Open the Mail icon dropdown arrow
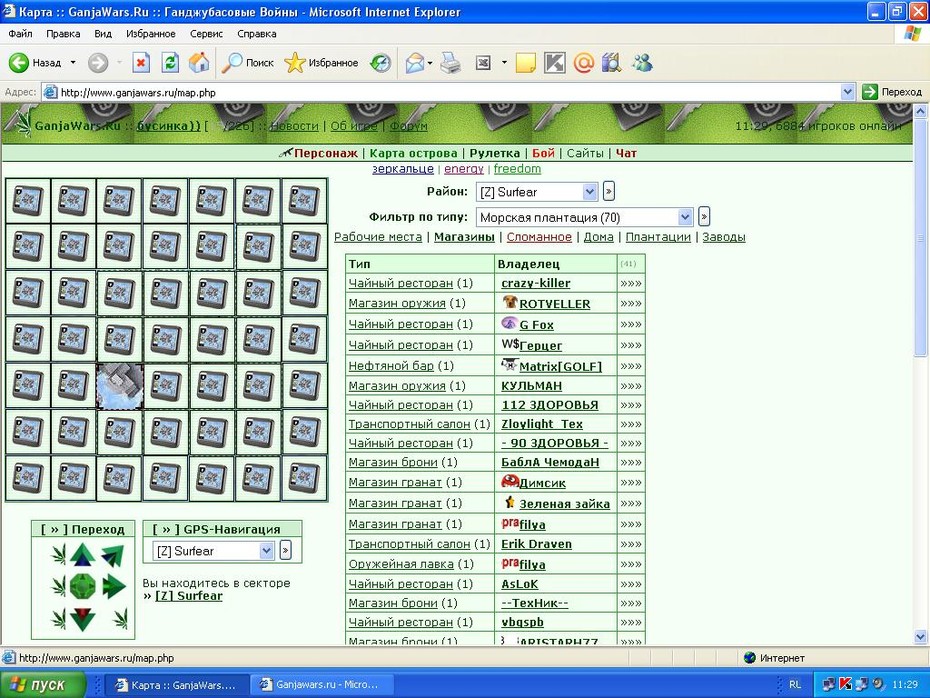Image resolution: width=930 pixels, height=698 pixels. point(430,63)
